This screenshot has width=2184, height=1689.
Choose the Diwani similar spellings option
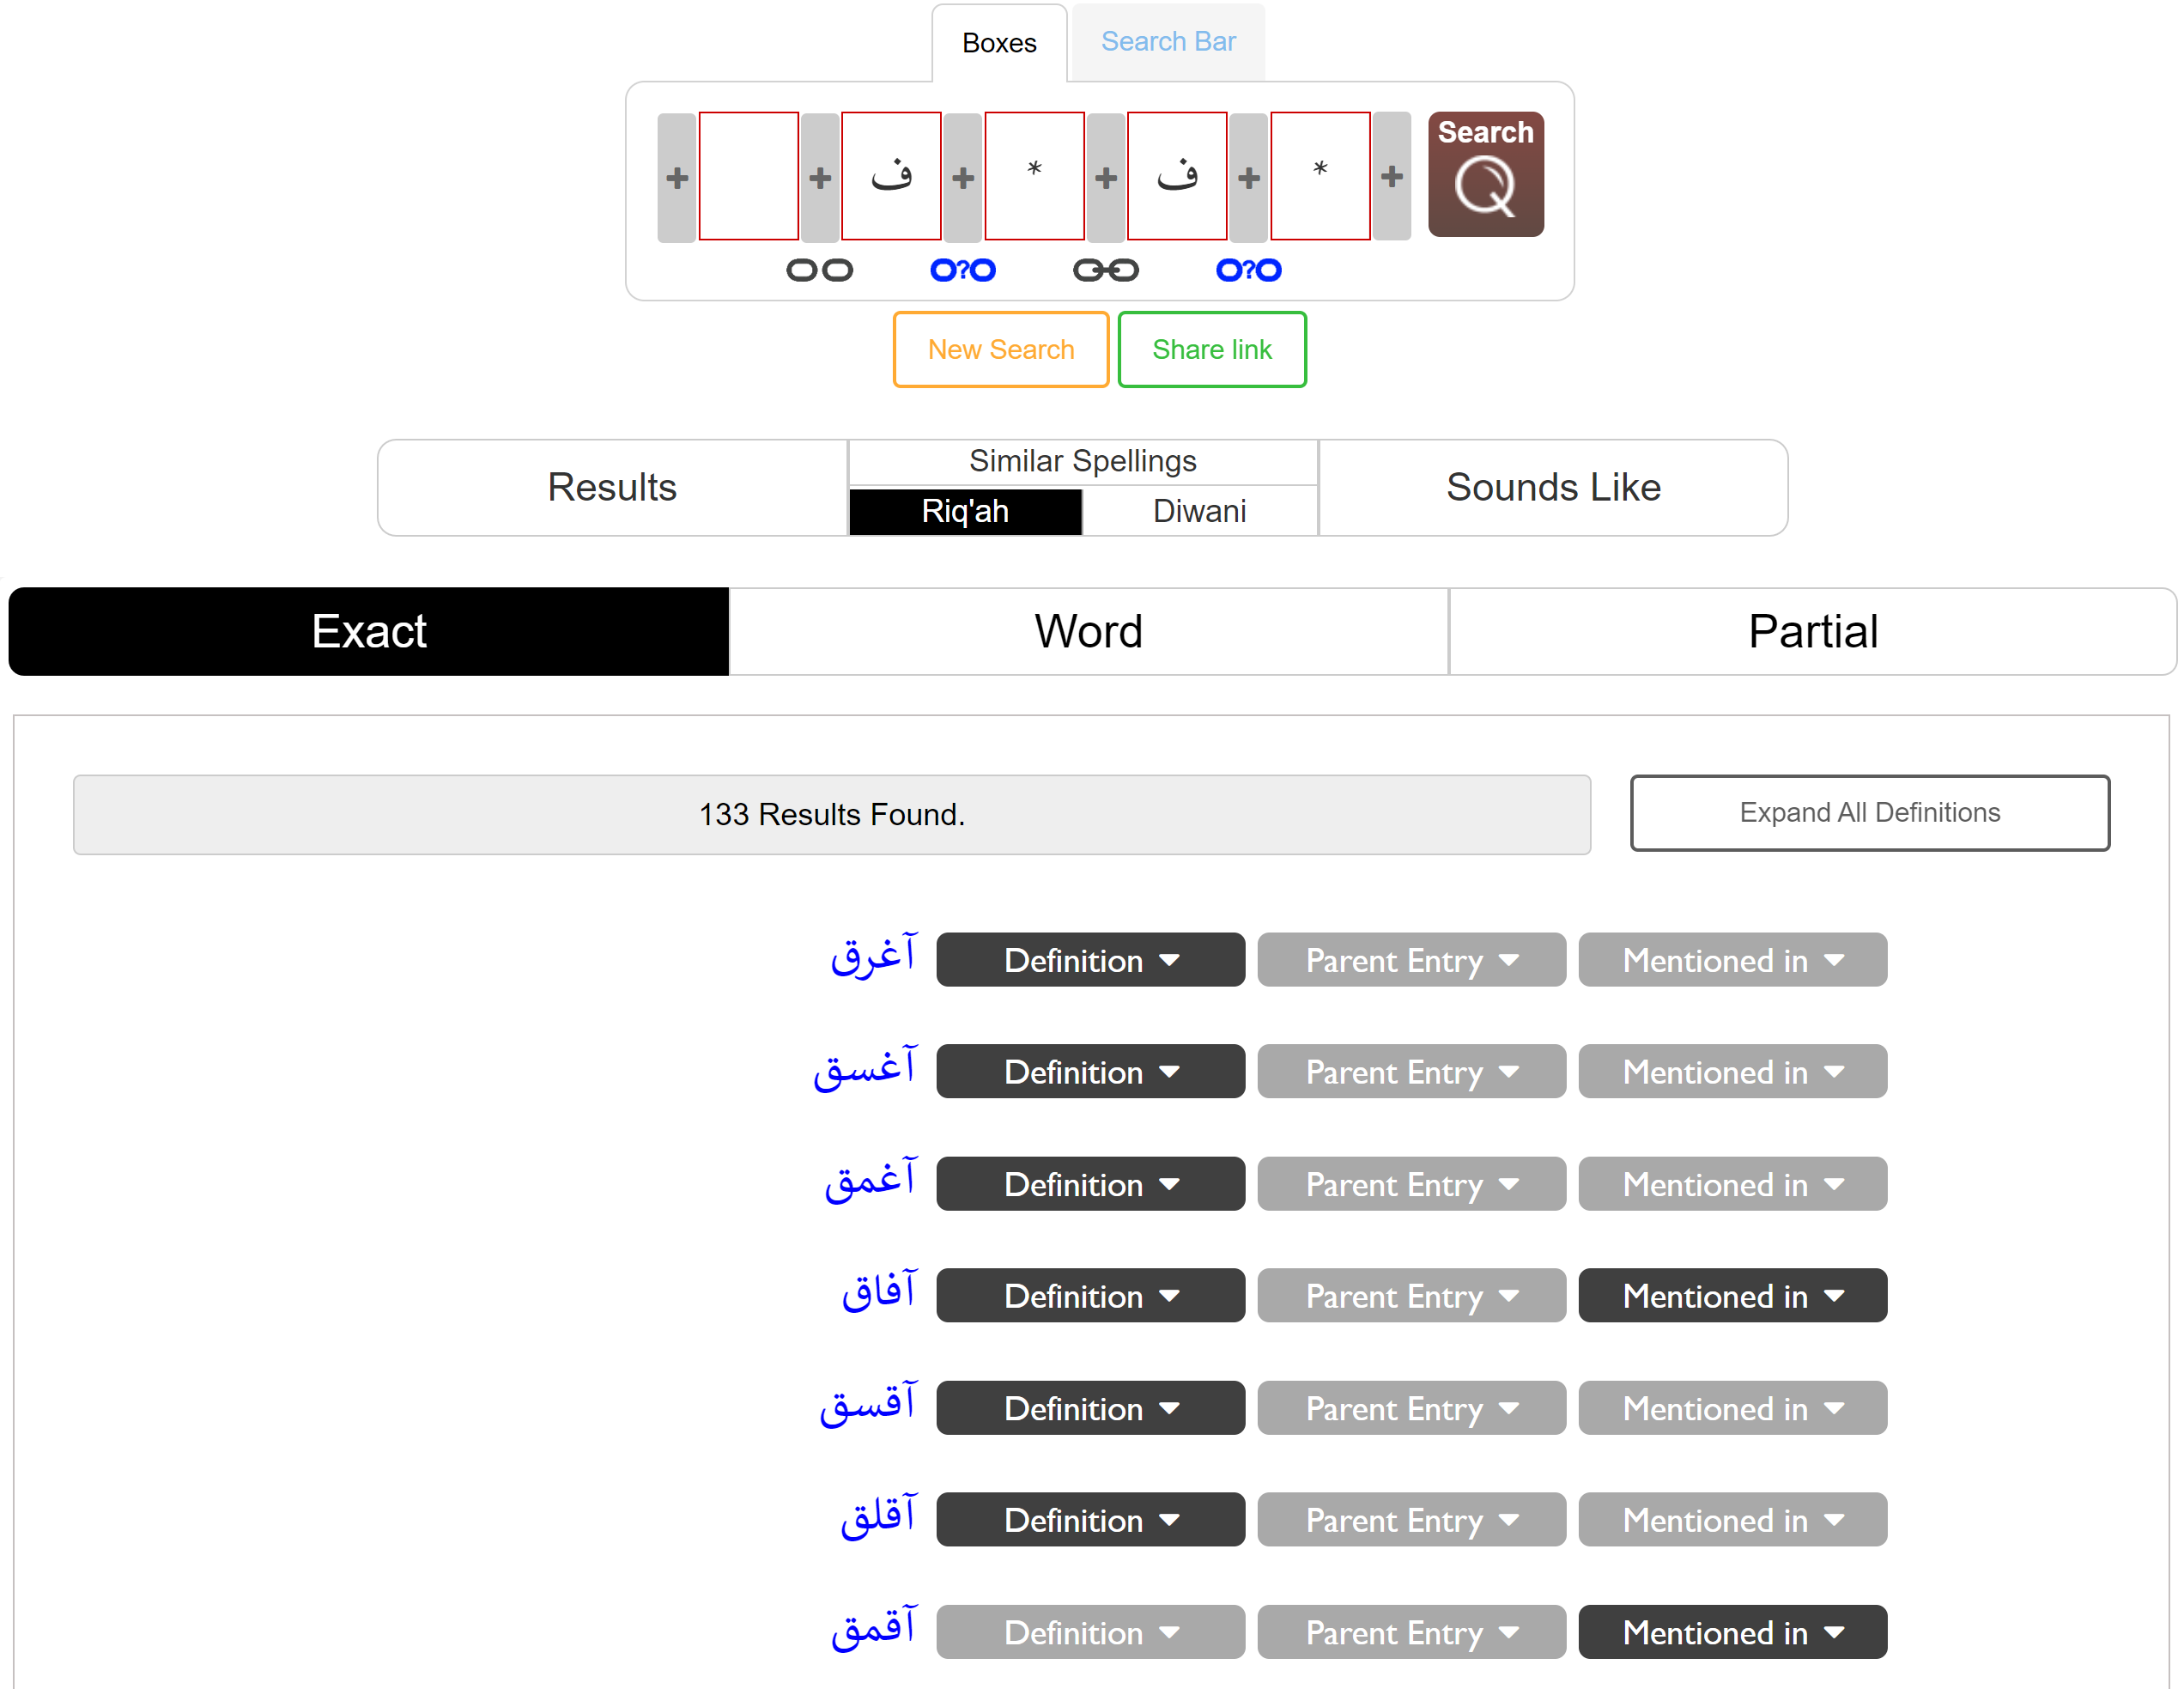coord(1199,511)
